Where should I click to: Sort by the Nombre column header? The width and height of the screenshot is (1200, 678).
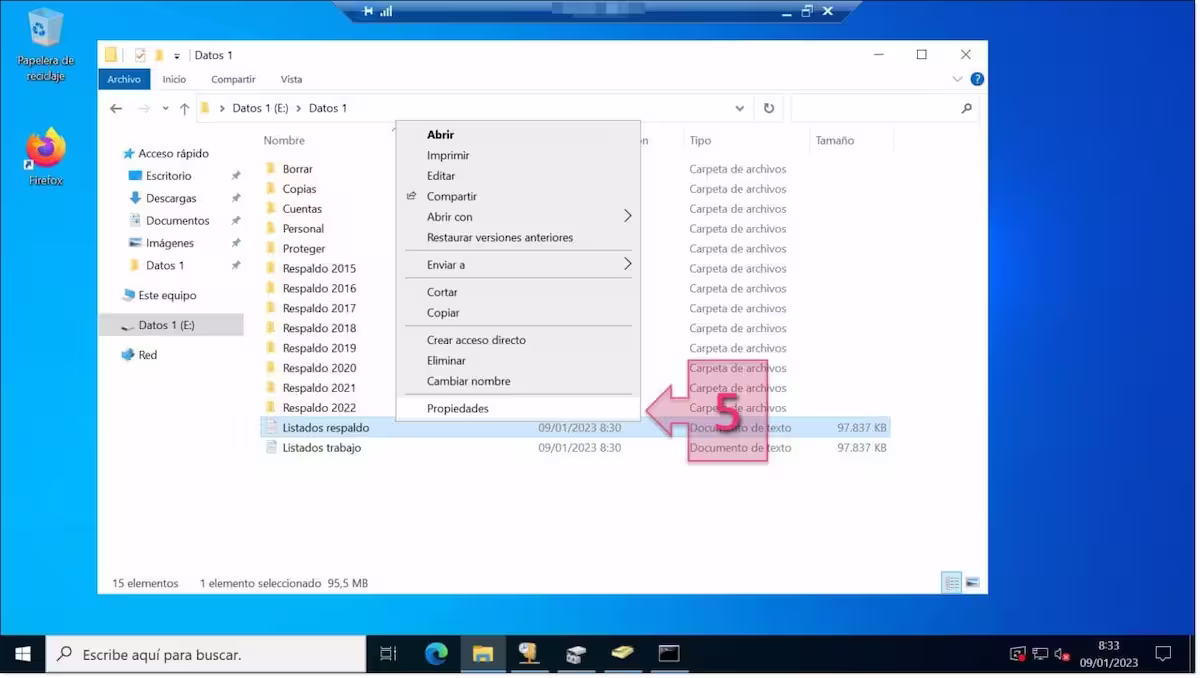coord(284,141)
